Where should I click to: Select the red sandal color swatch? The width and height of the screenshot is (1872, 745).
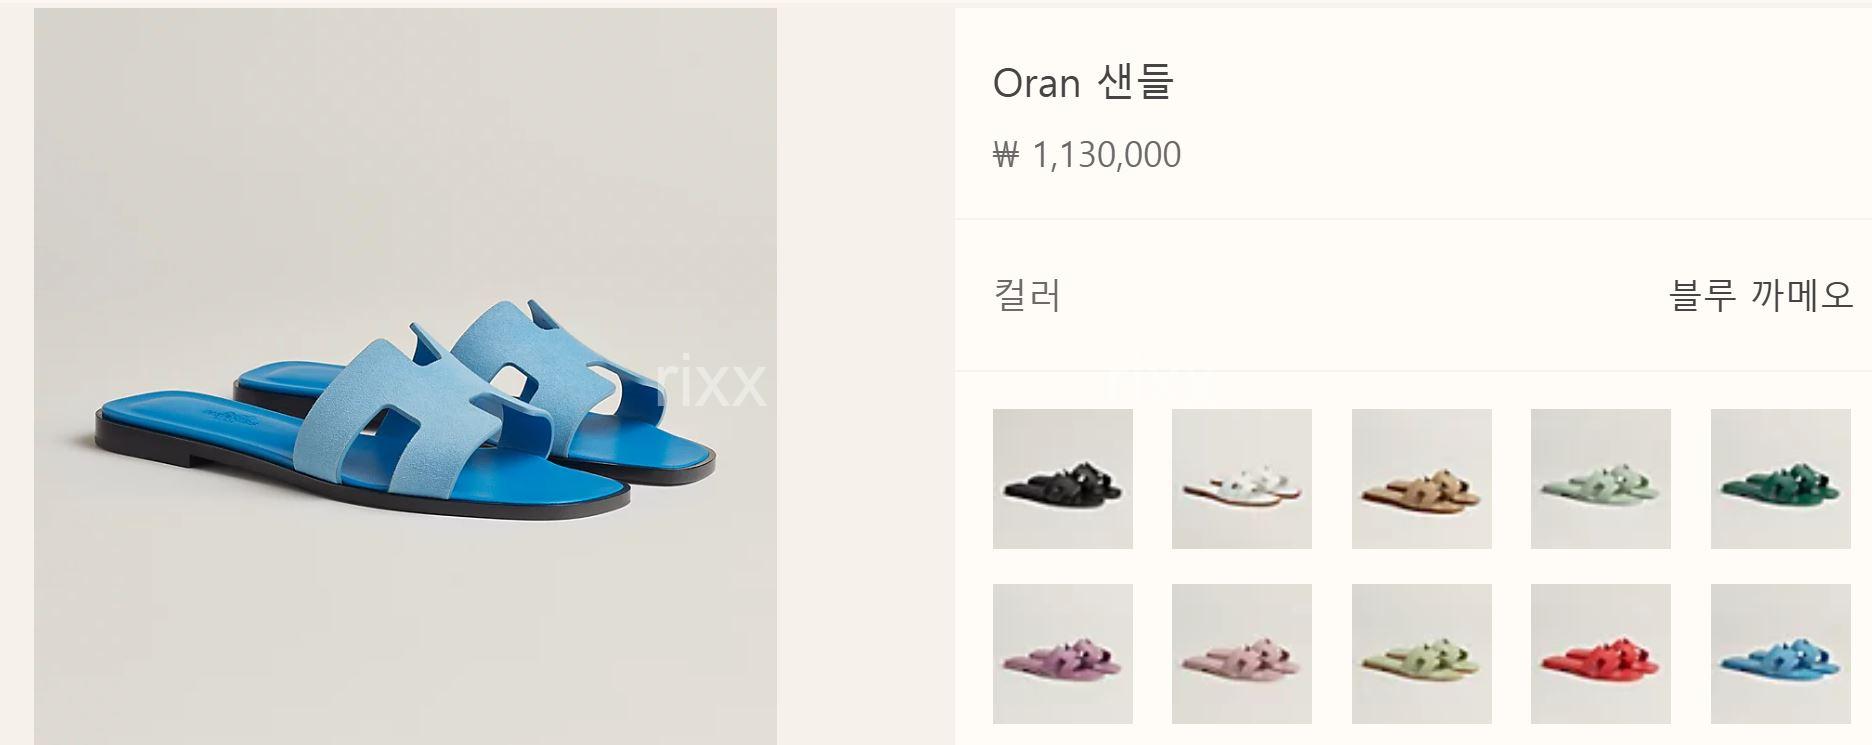[x=1601, y=654]
